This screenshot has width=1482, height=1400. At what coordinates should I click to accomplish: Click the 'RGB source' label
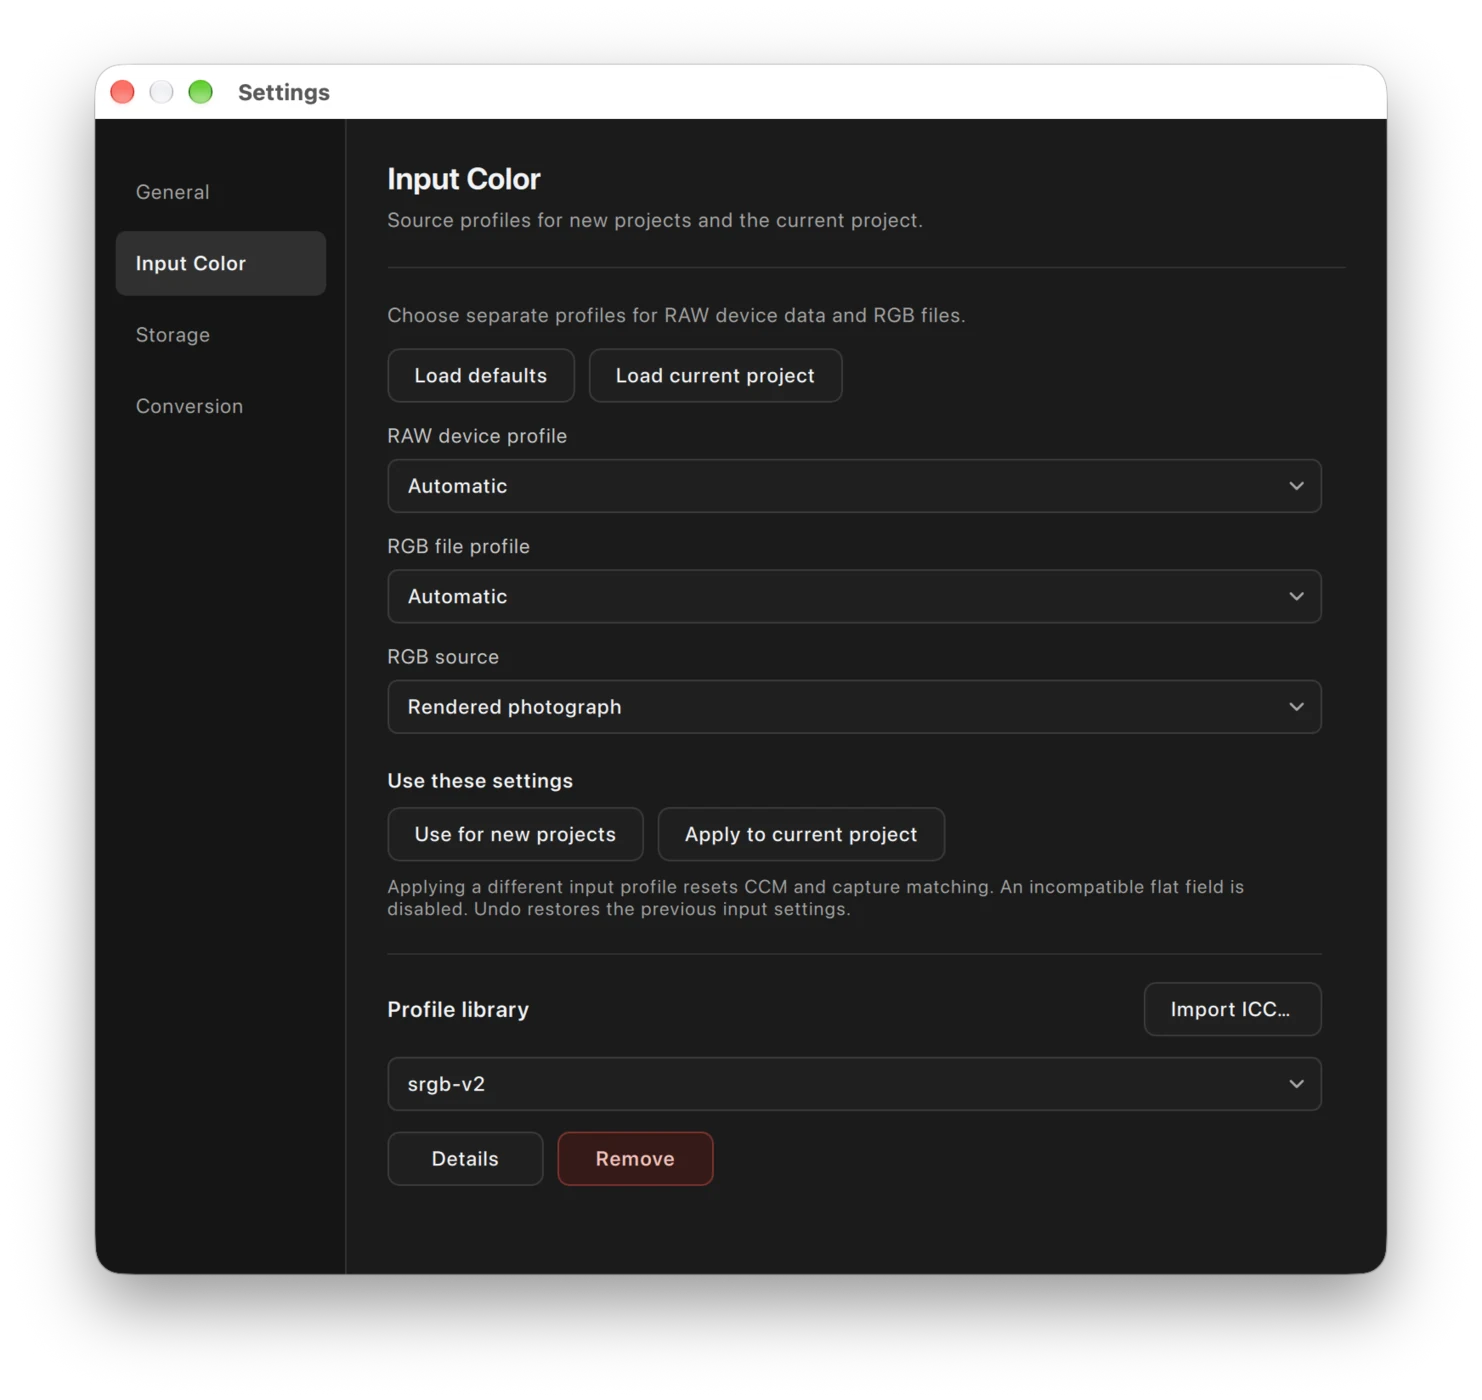tap(443, 657)
